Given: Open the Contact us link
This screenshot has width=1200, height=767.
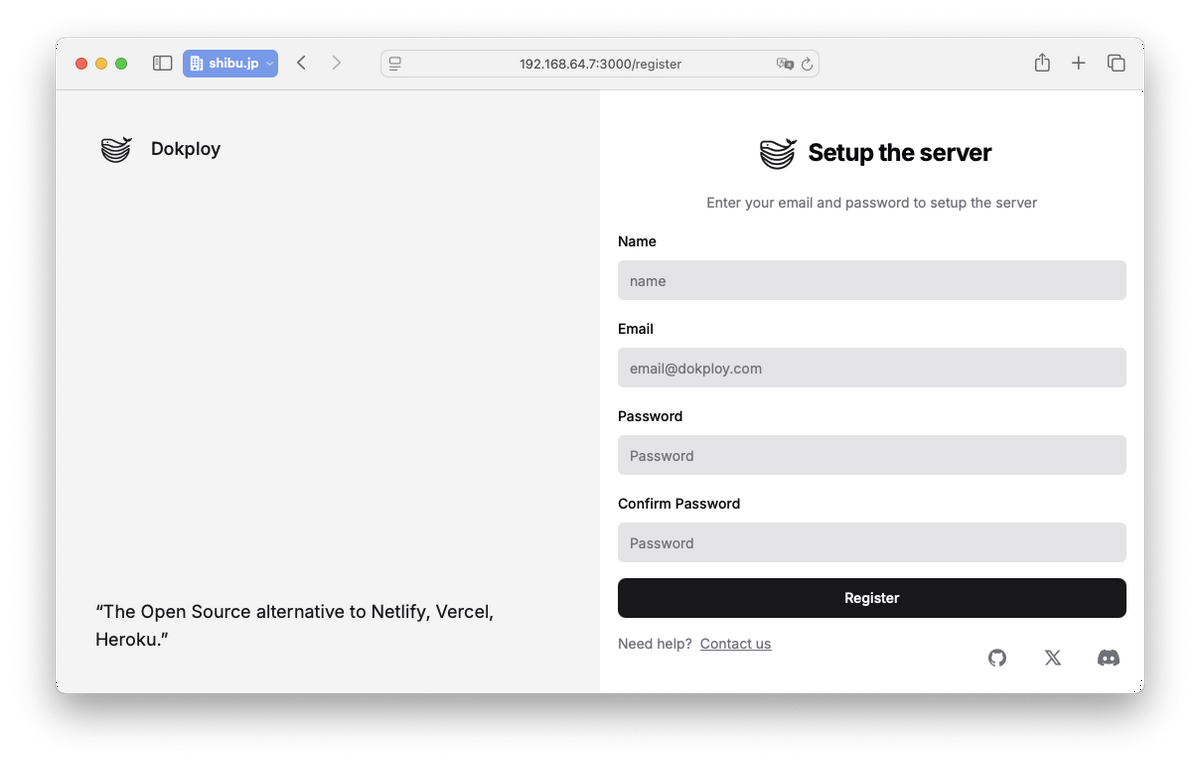Looking at the screenshot, I should point(736,644).
